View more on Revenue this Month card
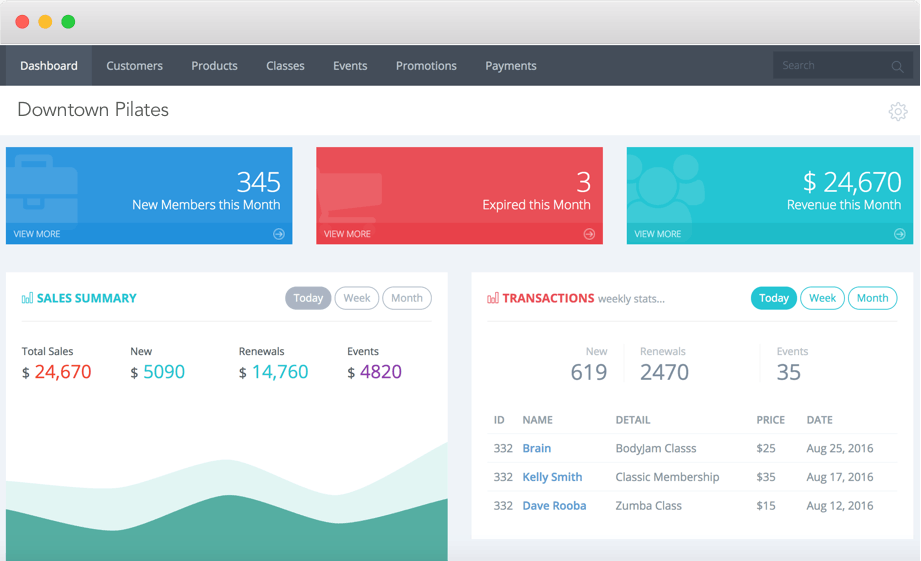921x561 pixels. tap(657, 234)
